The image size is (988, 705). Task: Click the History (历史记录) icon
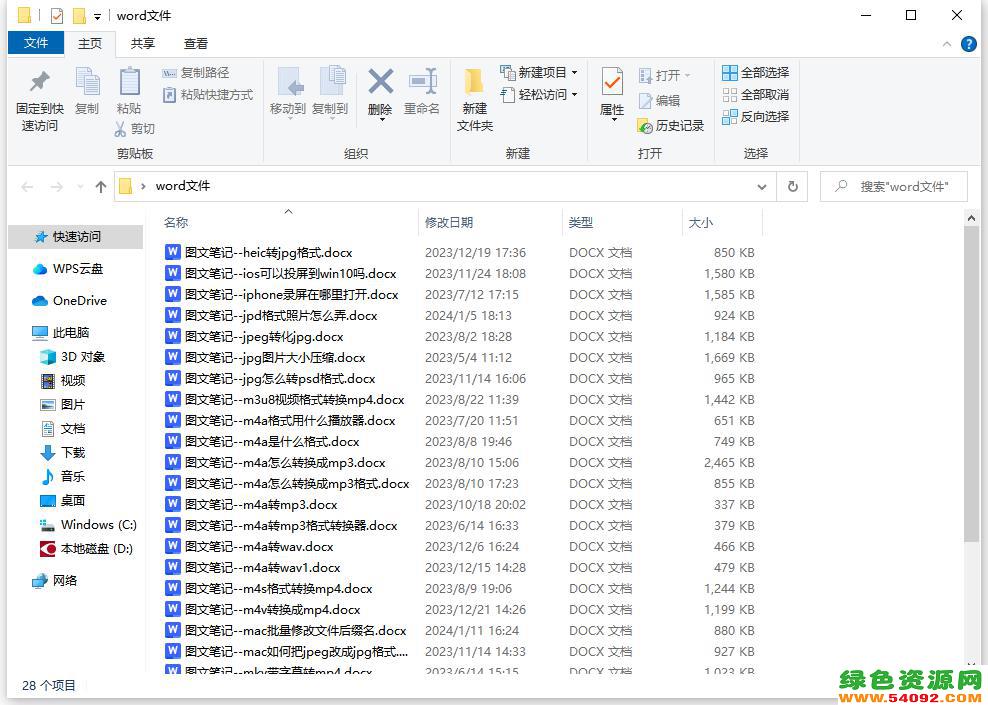pyautogui.click(x=645, y=126)
